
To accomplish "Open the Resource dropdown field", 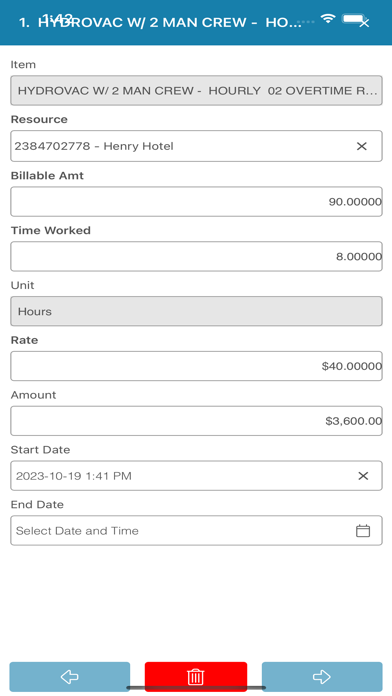I will [196, 146].
